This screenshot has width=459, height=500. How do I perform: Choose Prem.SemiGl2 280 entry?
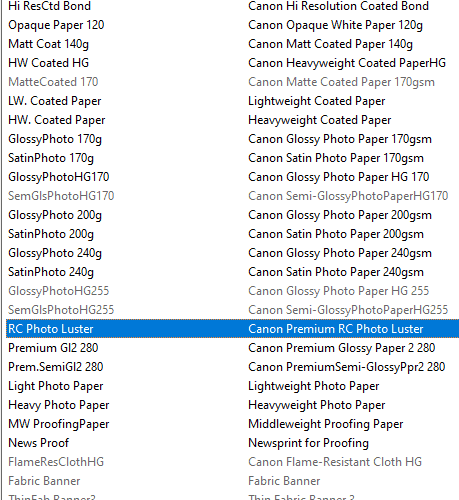232,367
